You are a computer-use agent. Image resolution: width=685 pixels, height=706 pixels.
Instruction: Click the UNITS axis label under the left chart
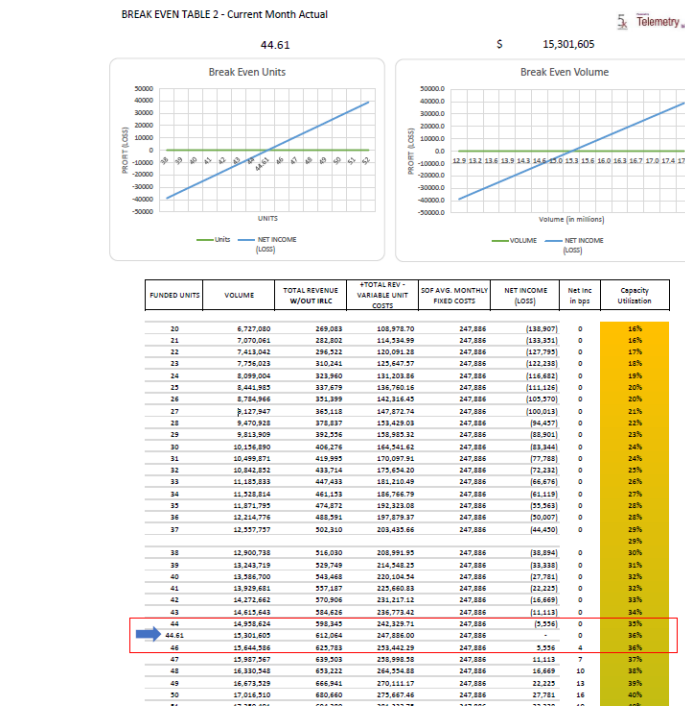pos(267,216)
